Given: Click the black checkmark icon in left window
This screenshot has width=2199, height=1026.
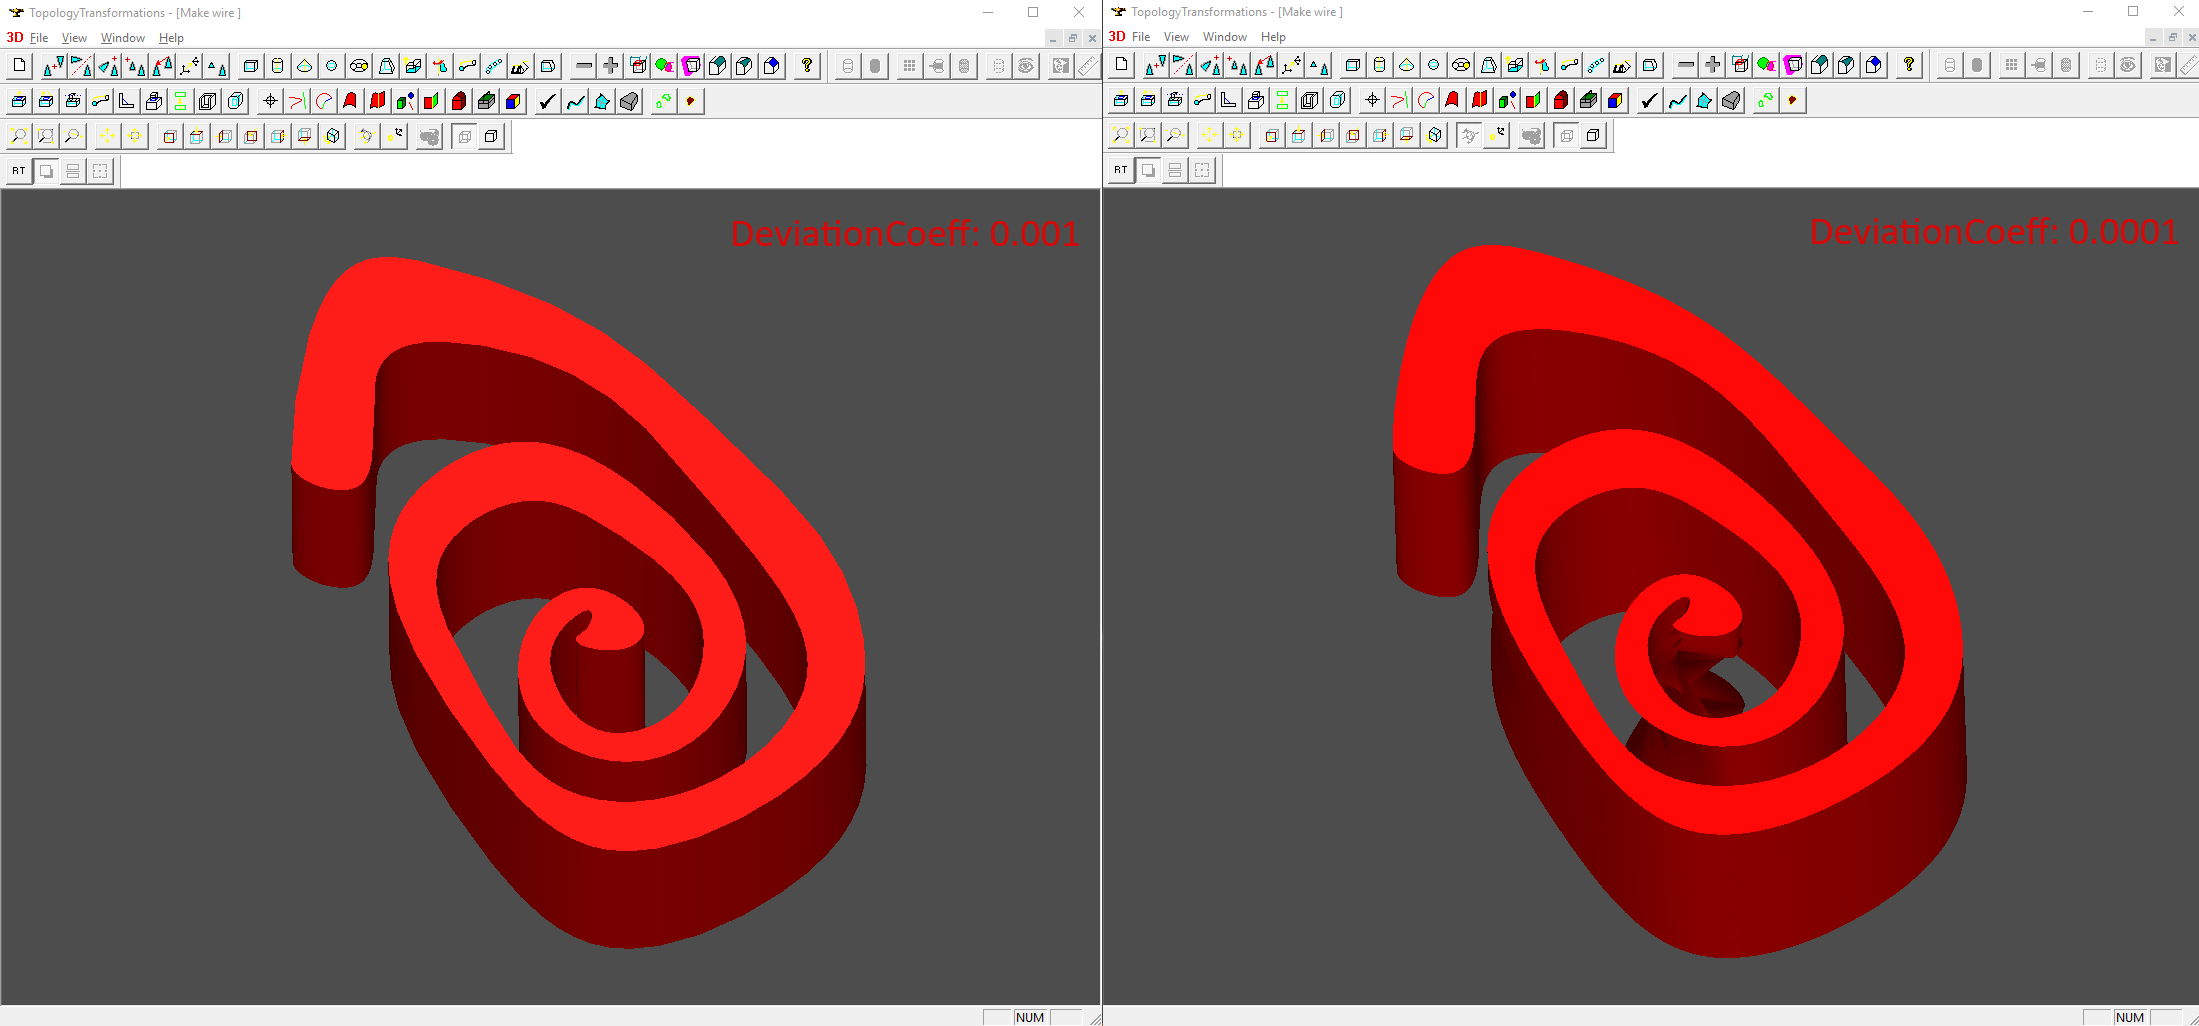Looking at the screenshot, I should [547, 101].
